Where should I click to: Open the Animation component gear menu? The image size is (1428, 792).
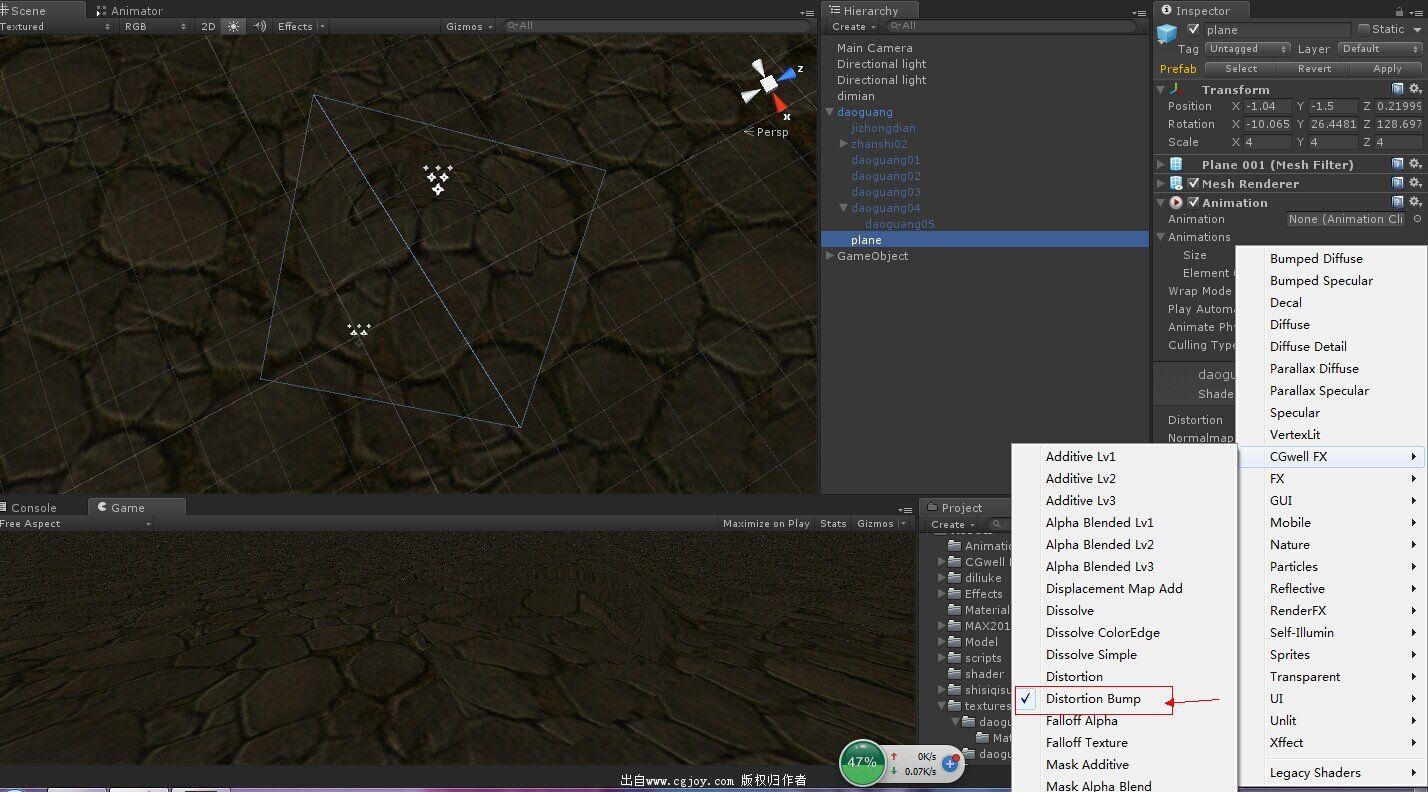pos(1415,202)
